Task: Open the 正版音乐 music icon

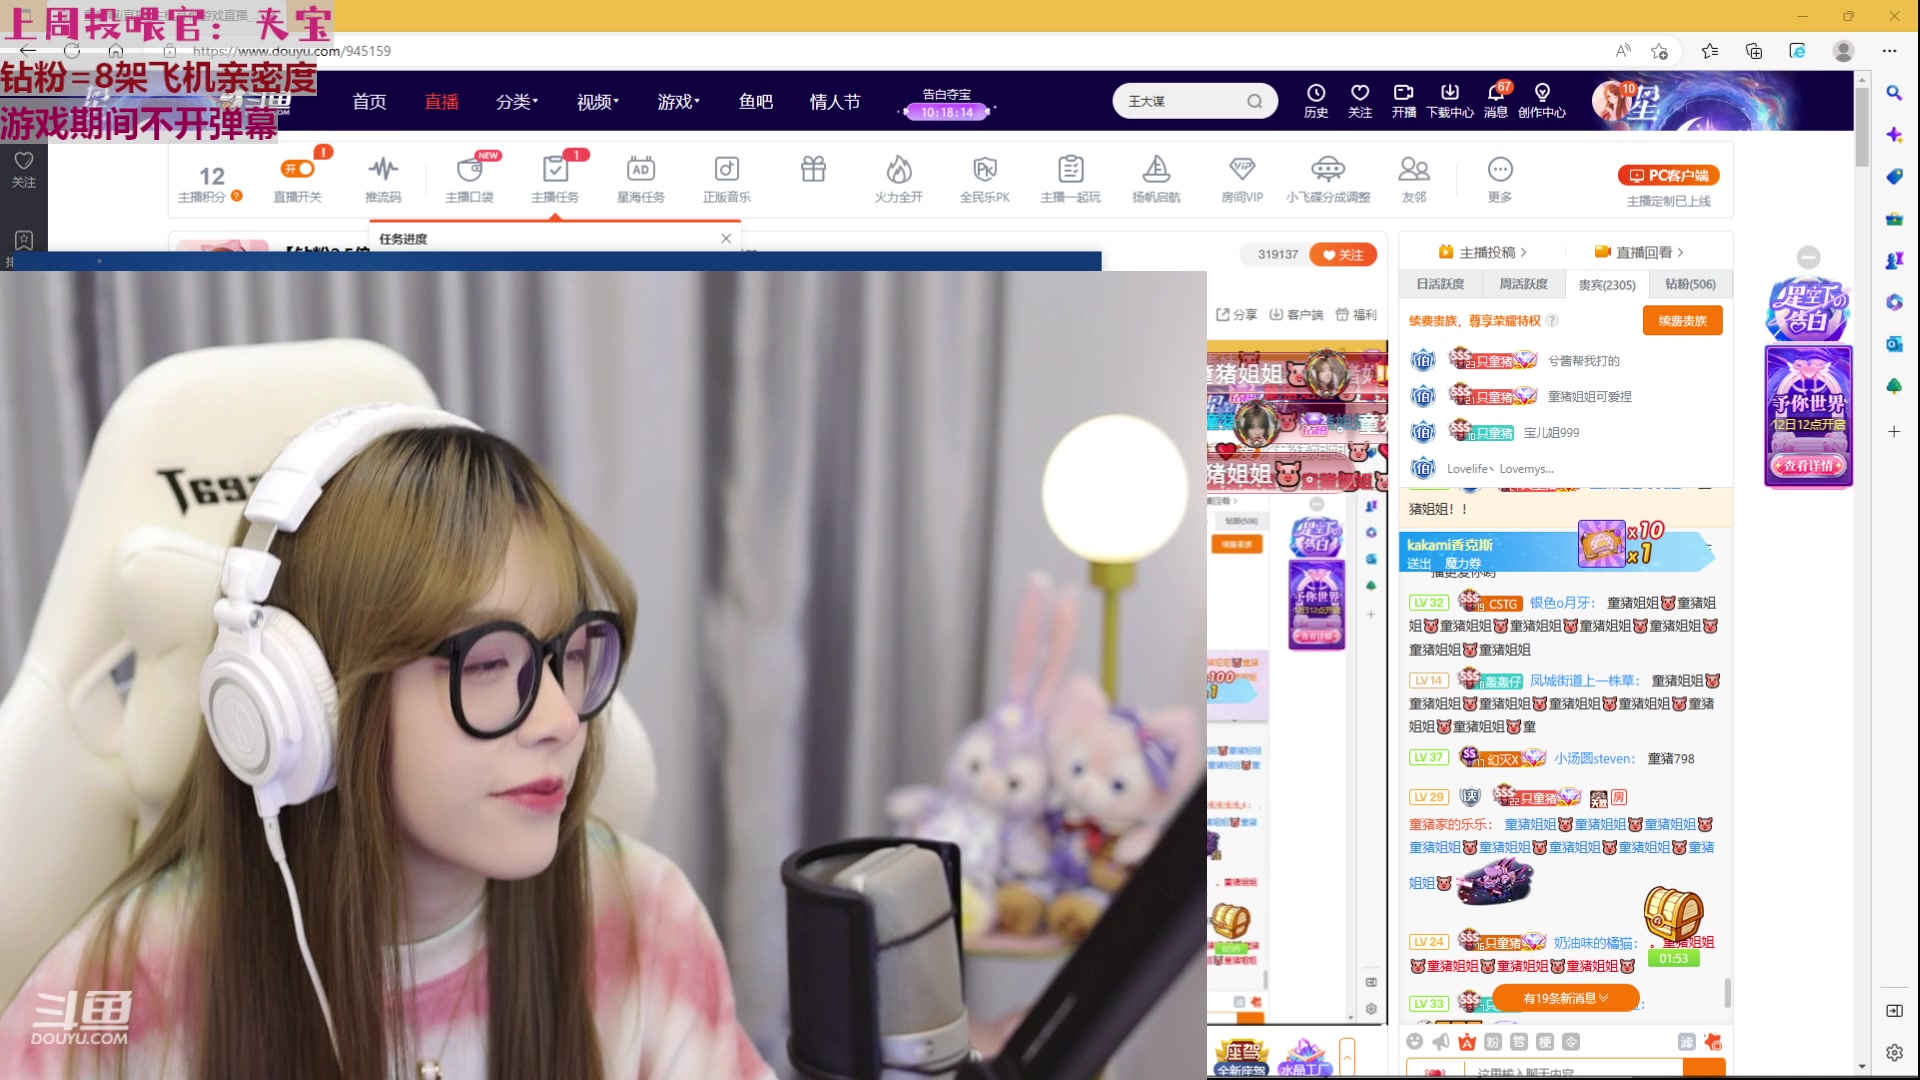Action: click(726, 170)
